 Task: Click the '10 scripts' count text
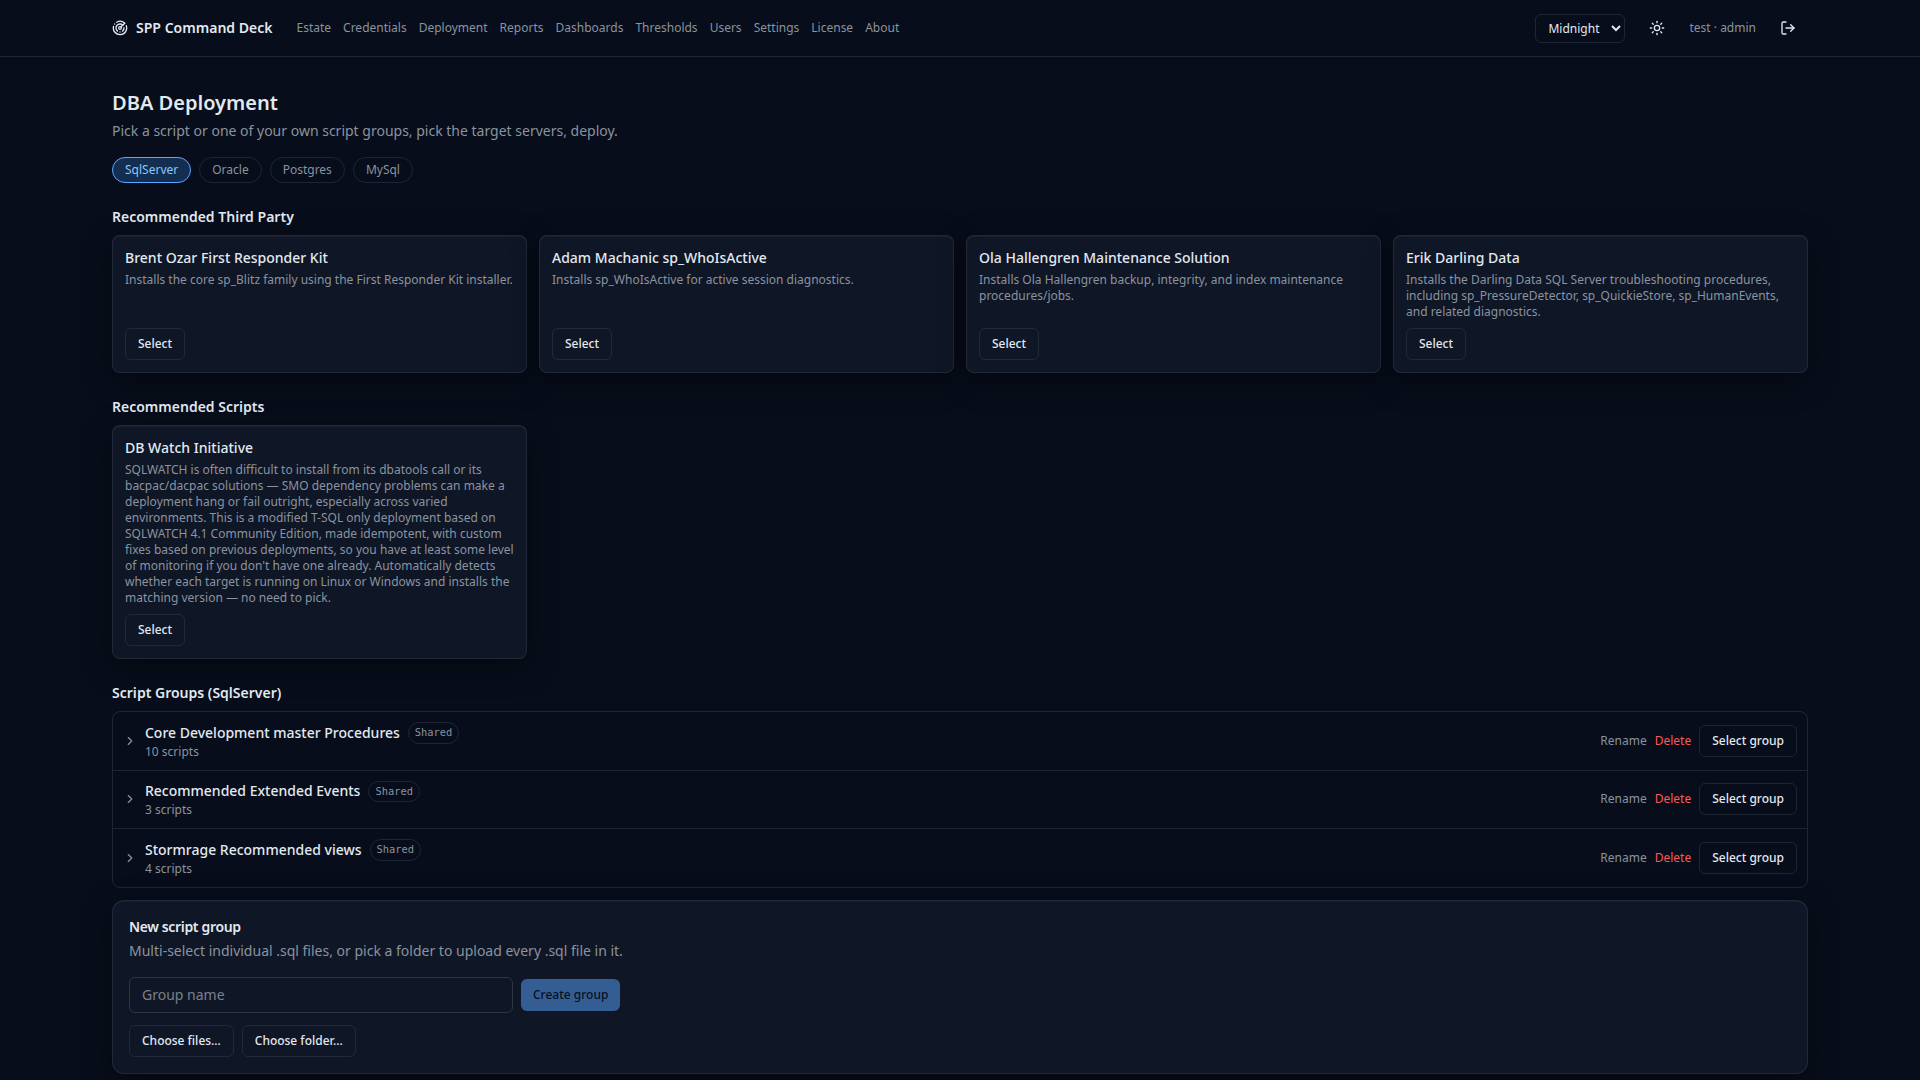172,752
